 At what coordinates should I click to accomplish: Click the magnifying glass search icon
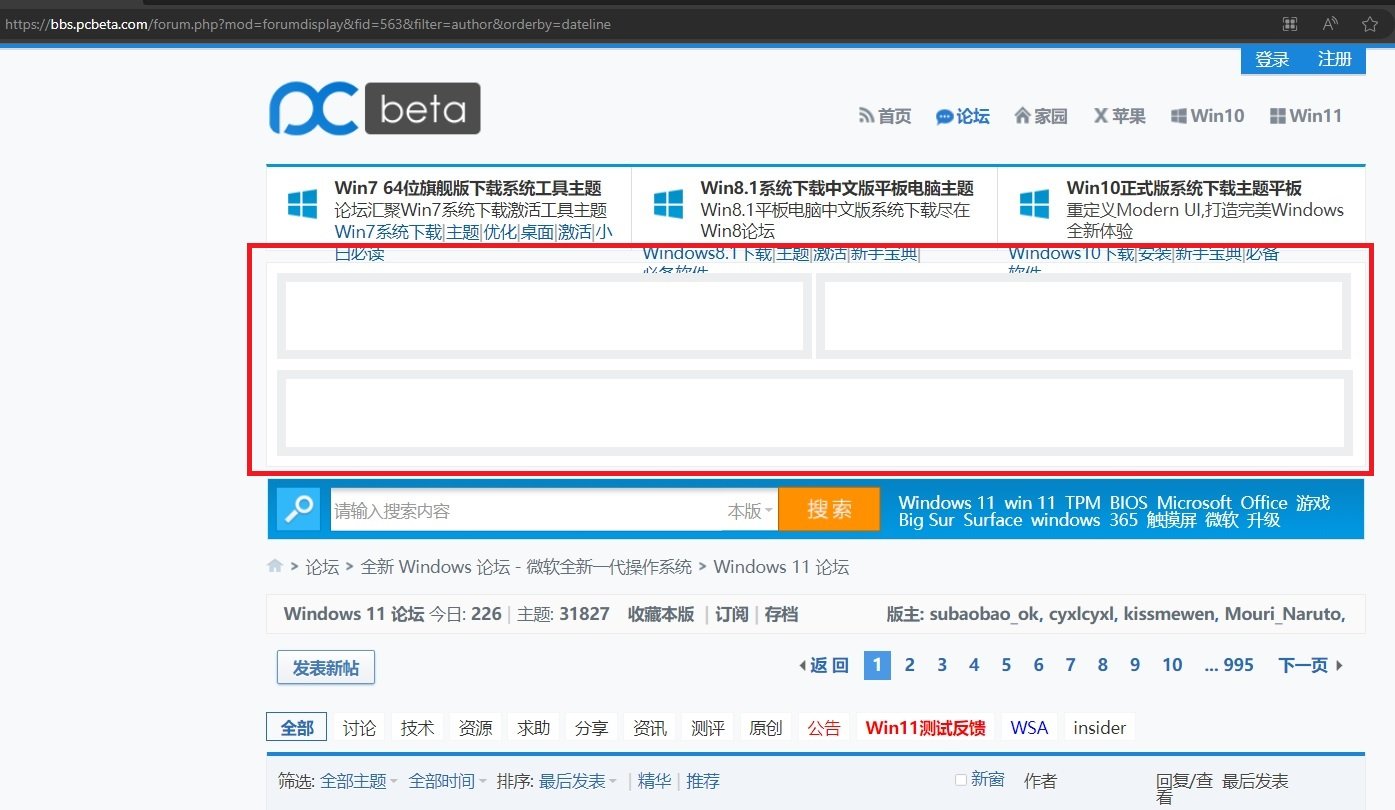tap(298, 510)
